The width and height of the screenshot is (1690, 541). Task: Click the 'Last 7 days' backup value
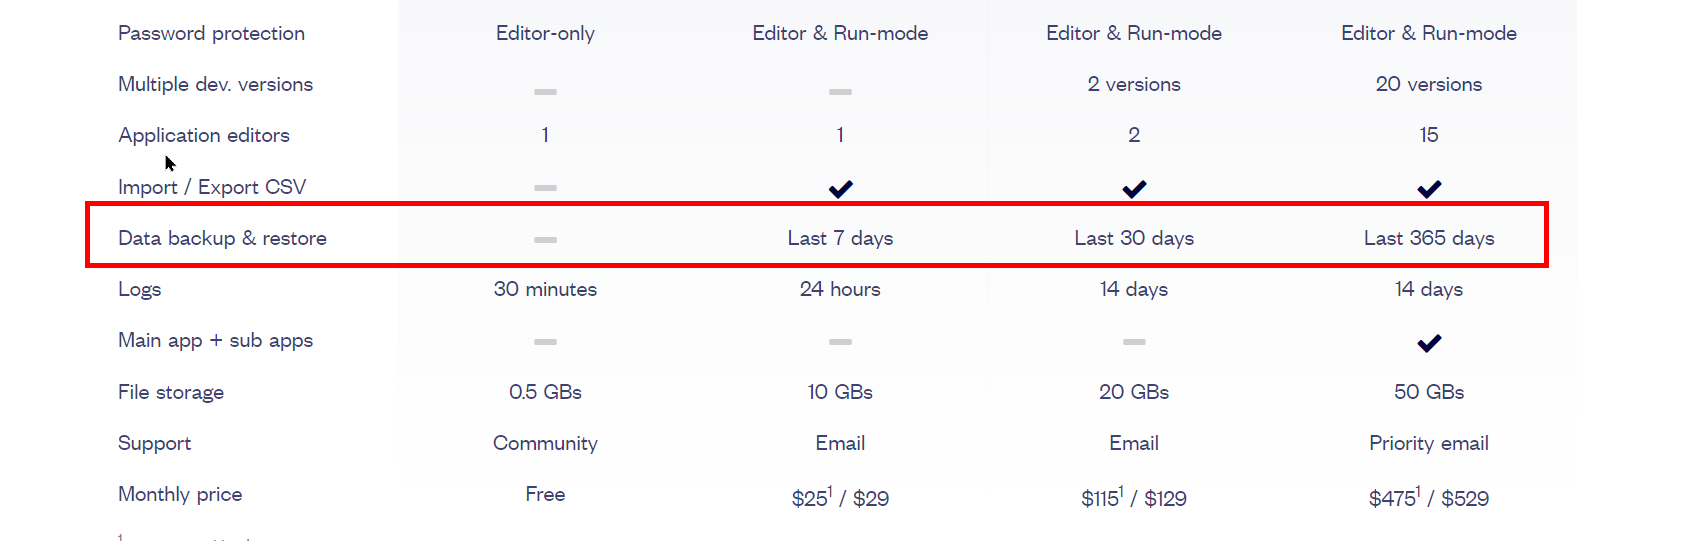(840, 238)
